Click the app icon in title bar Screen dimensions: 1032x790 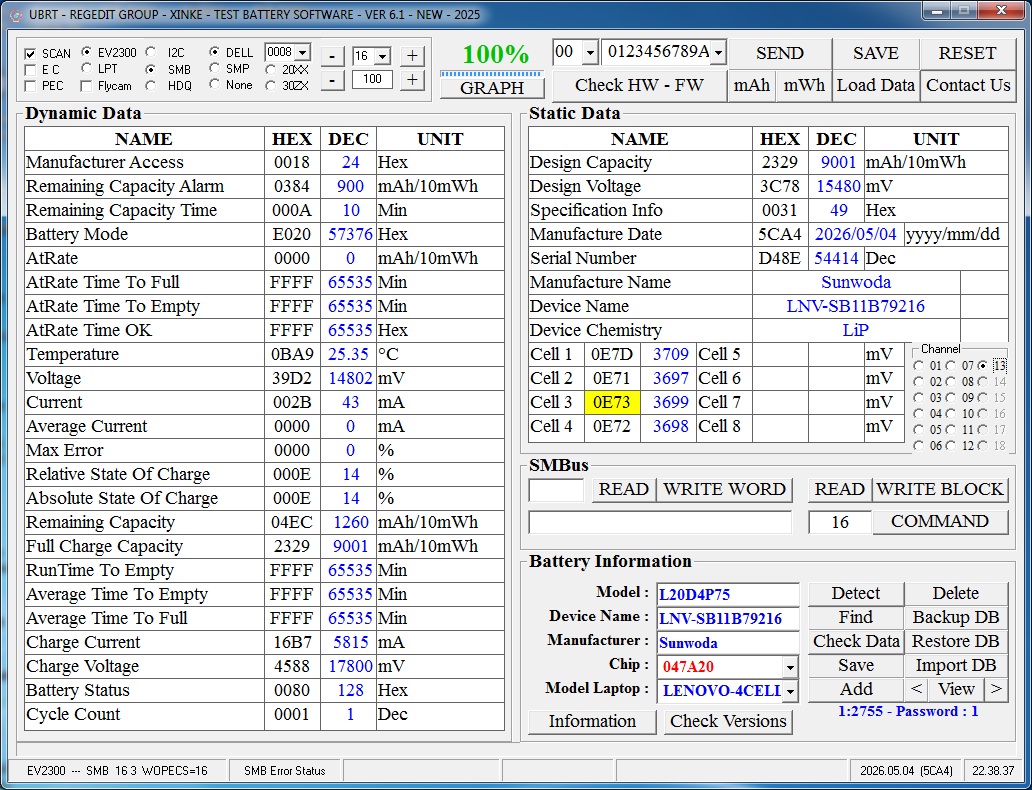tap(16, 14)
